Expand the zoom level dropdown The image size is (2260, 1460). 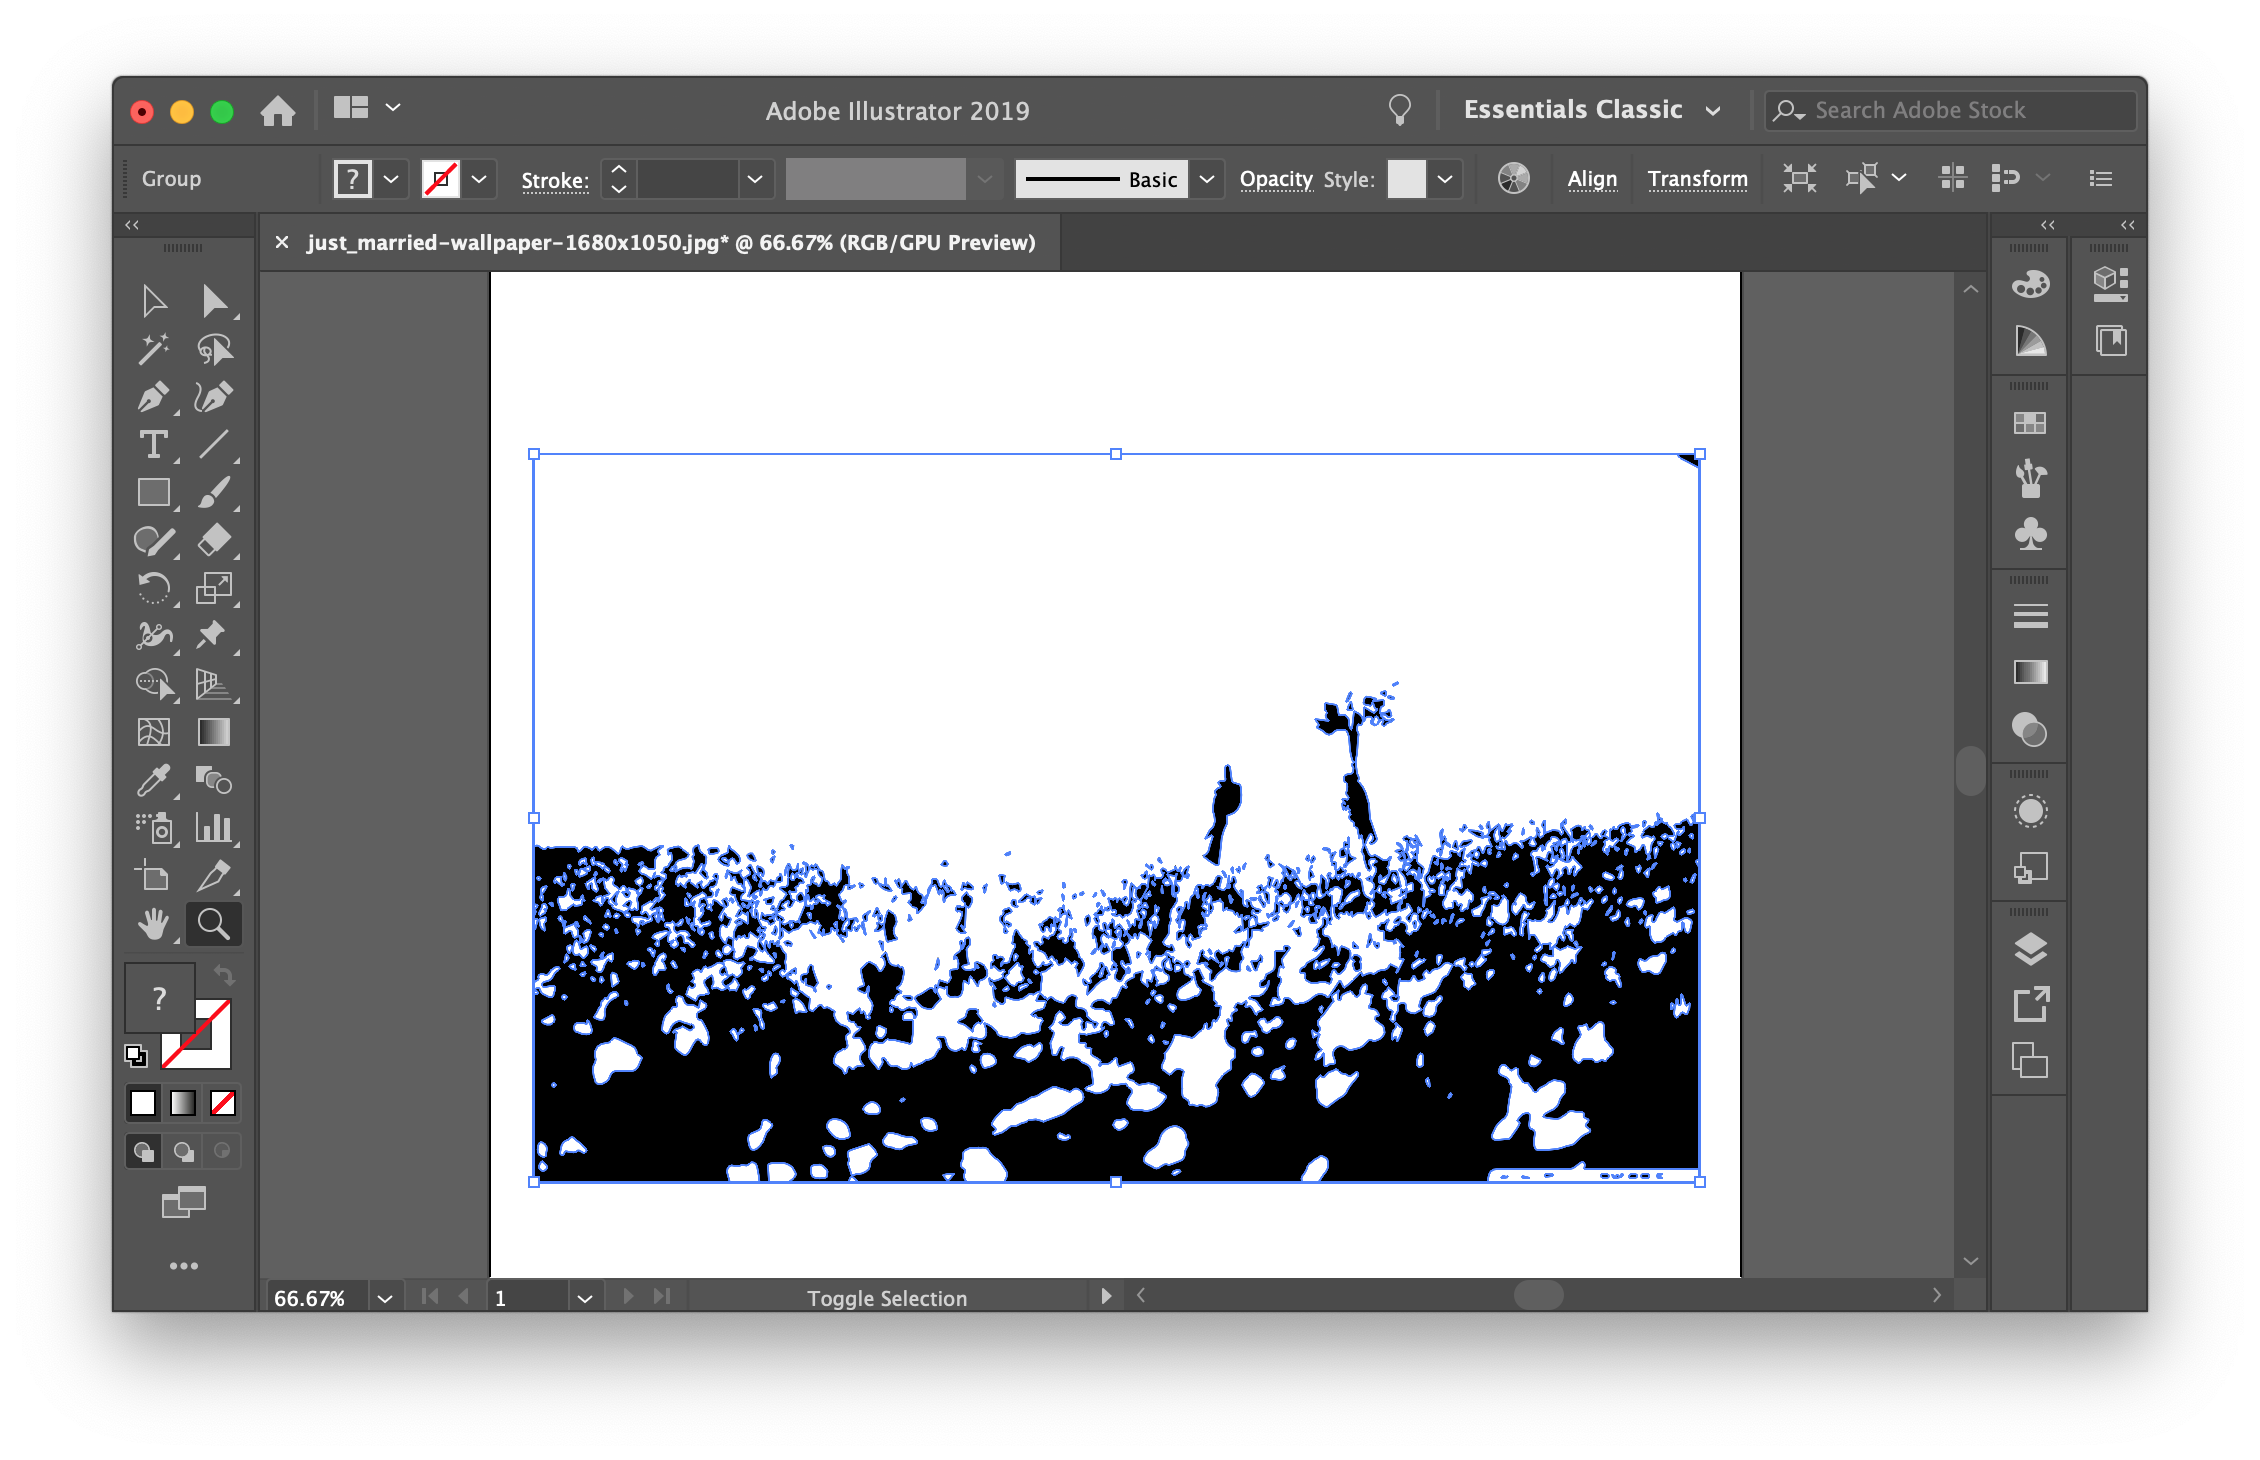(385, 1298)
